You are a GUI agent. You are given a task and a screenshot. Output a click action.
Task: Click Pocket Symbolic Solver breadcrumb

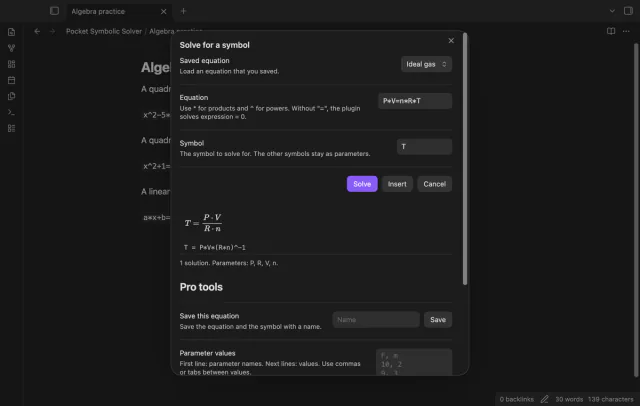[x=104, y=31]
